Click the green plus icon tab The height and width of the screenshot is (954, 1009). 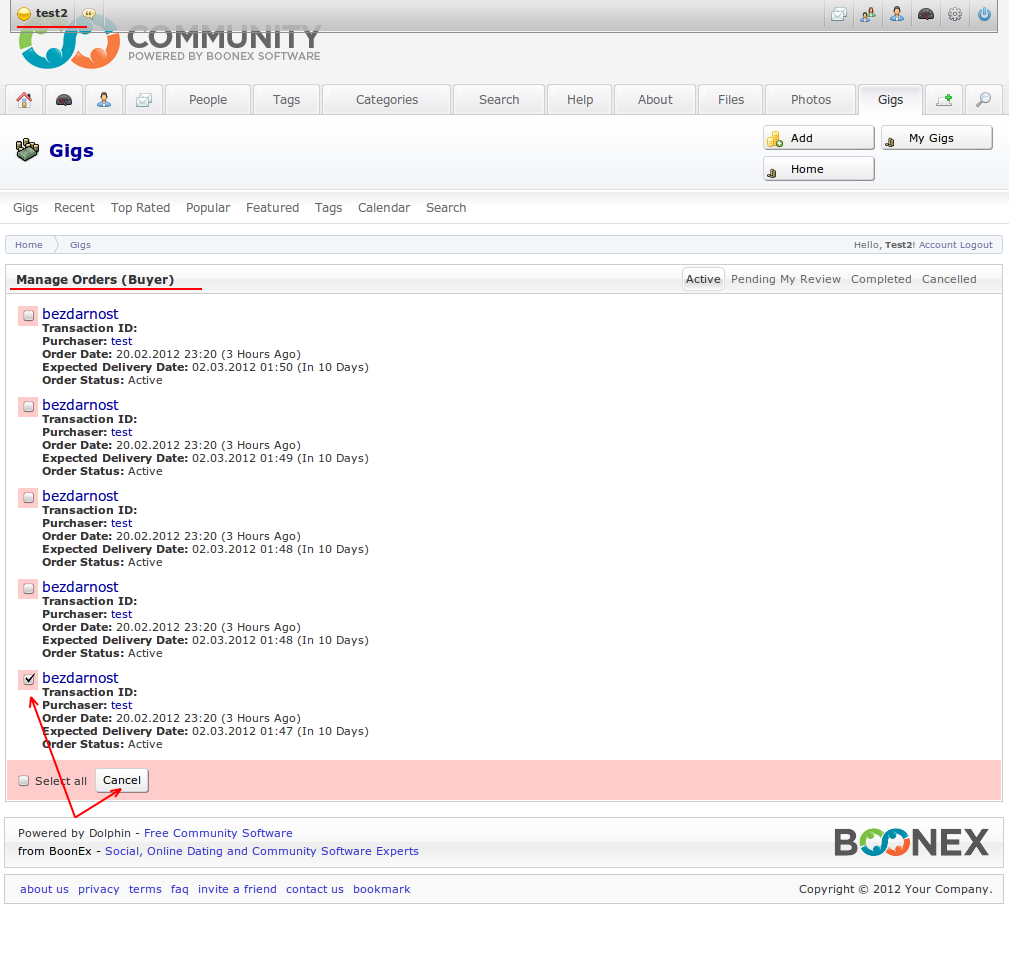943,100
